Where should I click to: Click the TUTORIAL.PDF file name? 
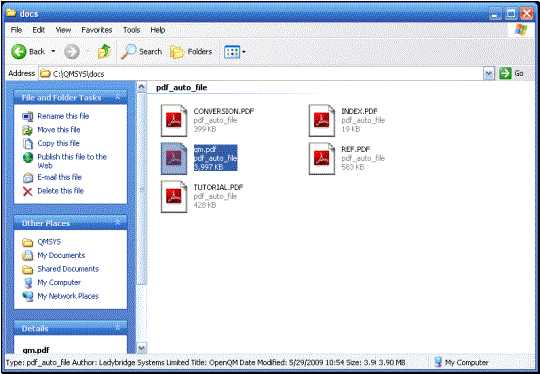[x=218, y=187]
